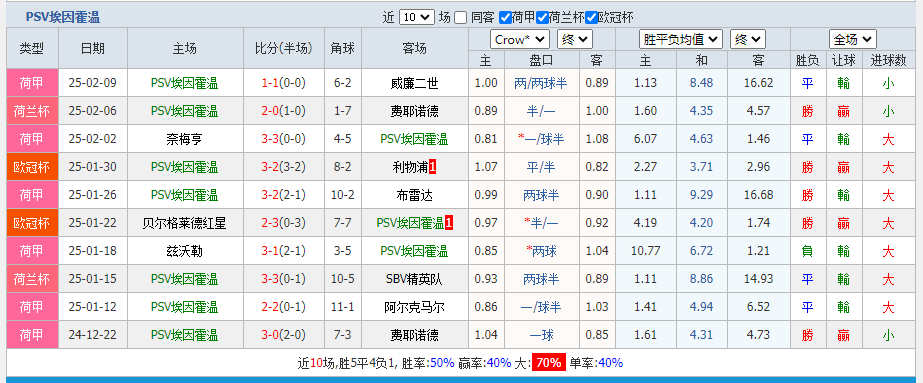Click the 赢率 40% summary value
This screenshot has width=923, height=383.
499,363
